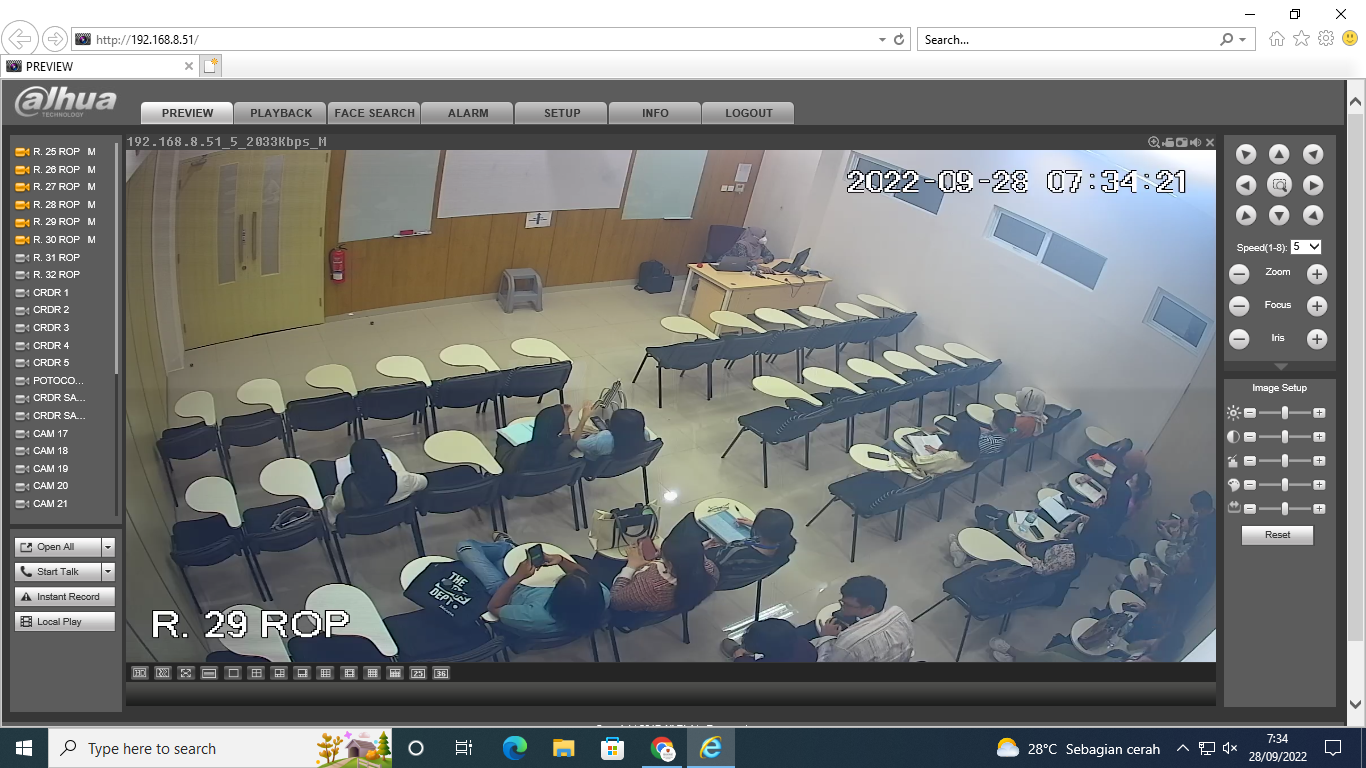Screen dimensions: 1366x768
Task: Increase Focus with its plus button
Action: (x=1317, y=307)
